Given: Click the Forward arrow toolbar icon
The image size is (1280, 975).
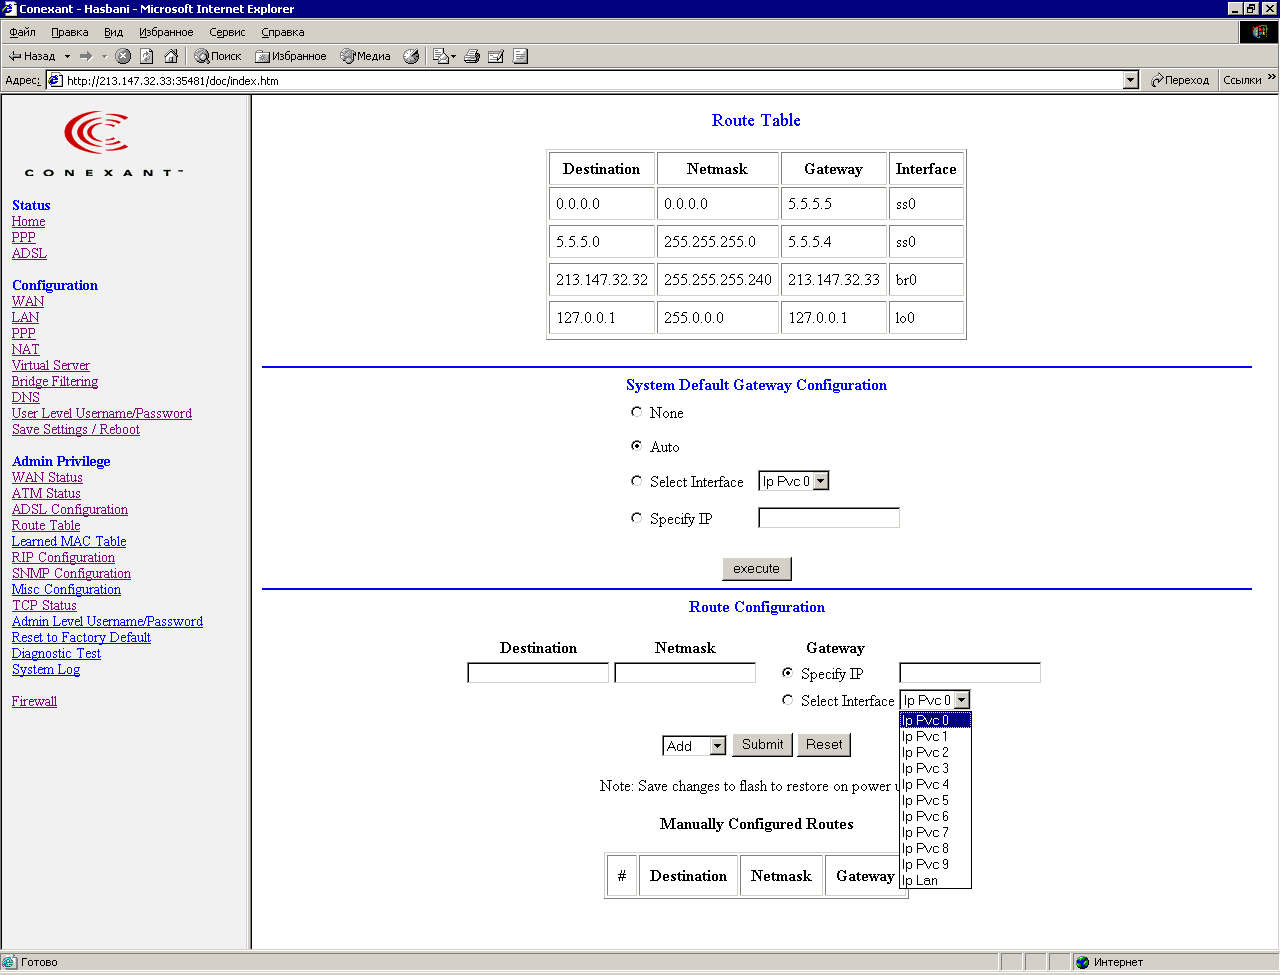Looking at the screenshot, I should pyautogui.click(x=86, y=56).
